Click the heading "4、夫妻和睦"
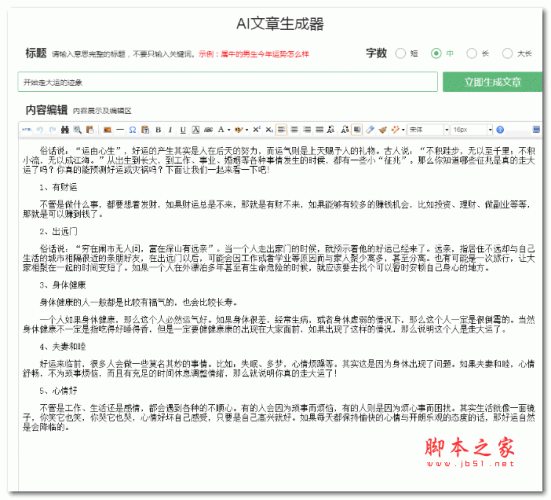Image resolution: width=551 pixels, height=500 pixels. pyautogui.click(x=63, y=347)
